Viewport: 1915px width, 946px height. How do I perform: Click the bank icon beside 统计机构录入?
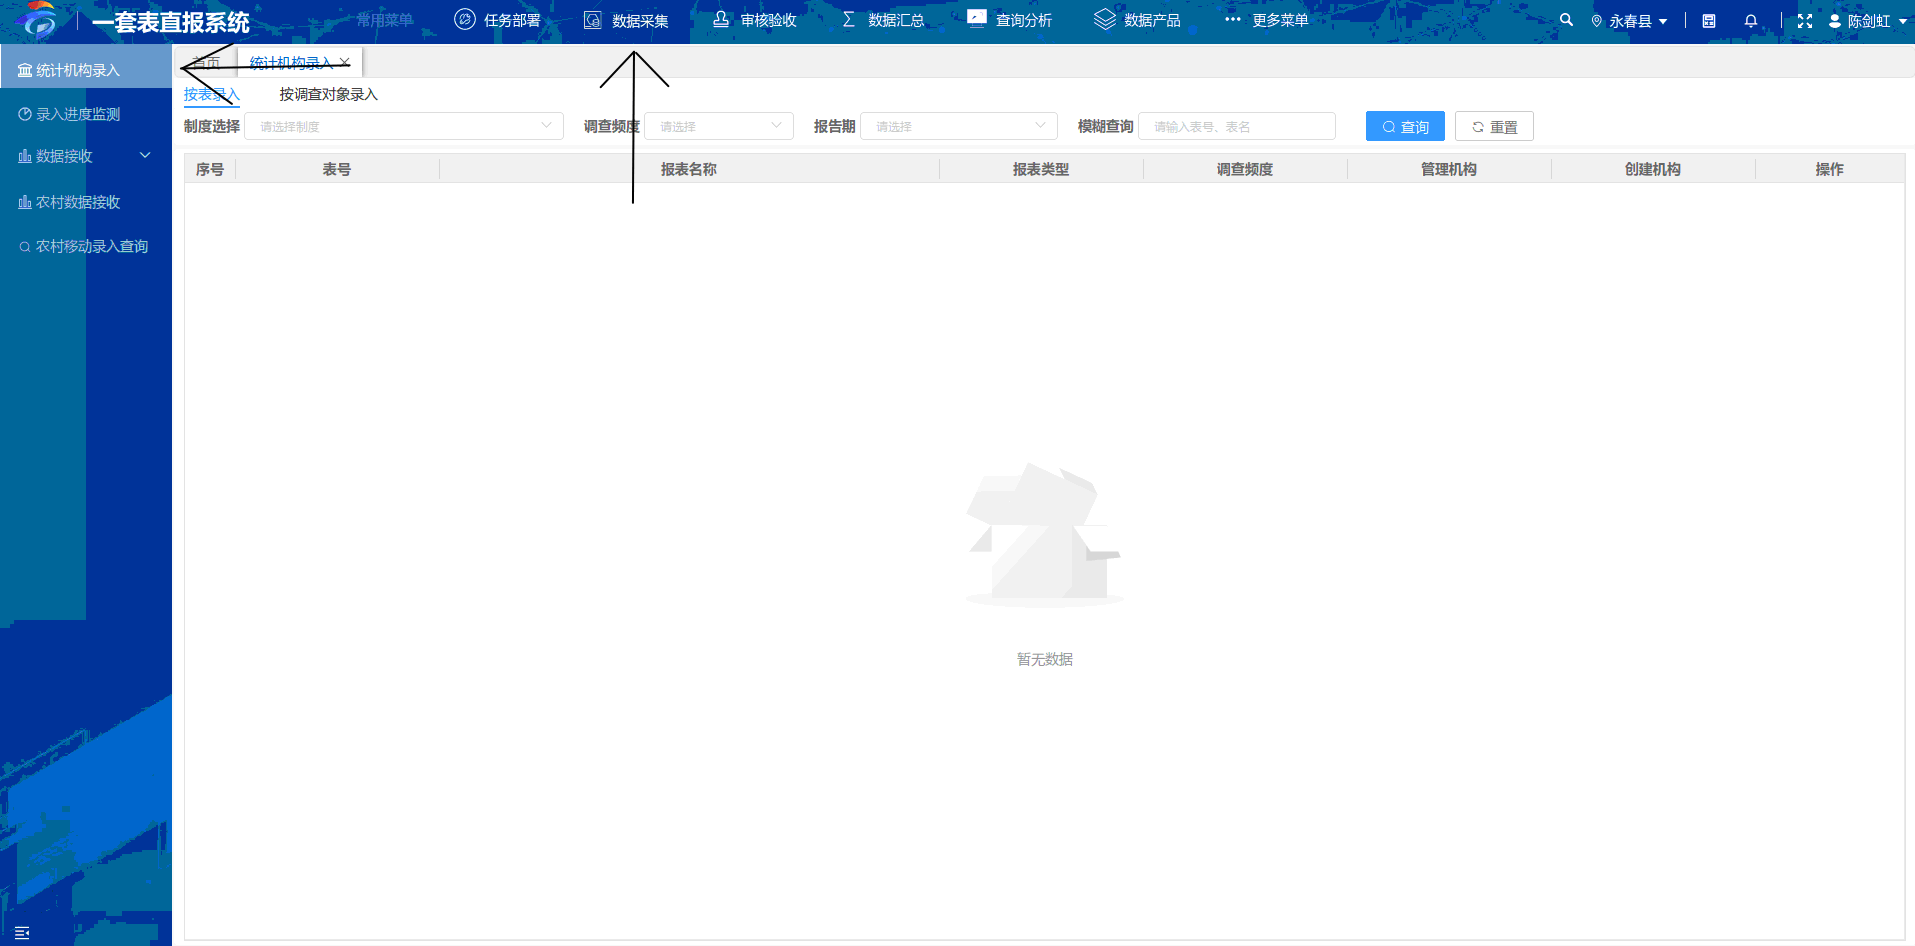click(25, 70)
